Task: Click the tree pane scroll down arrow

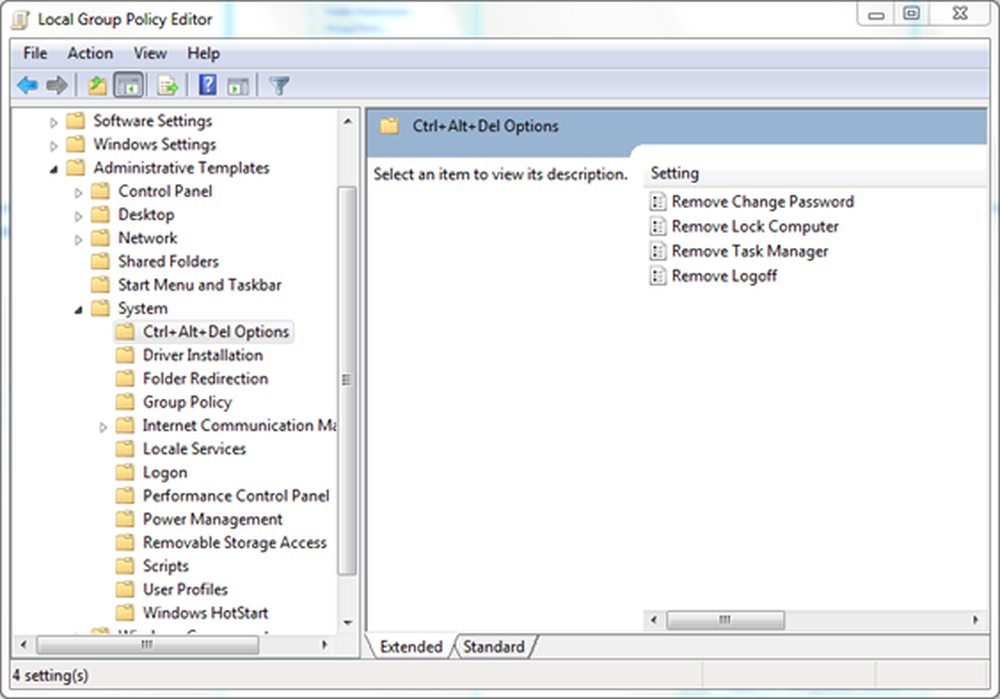Action: click(x=347, y=622)
